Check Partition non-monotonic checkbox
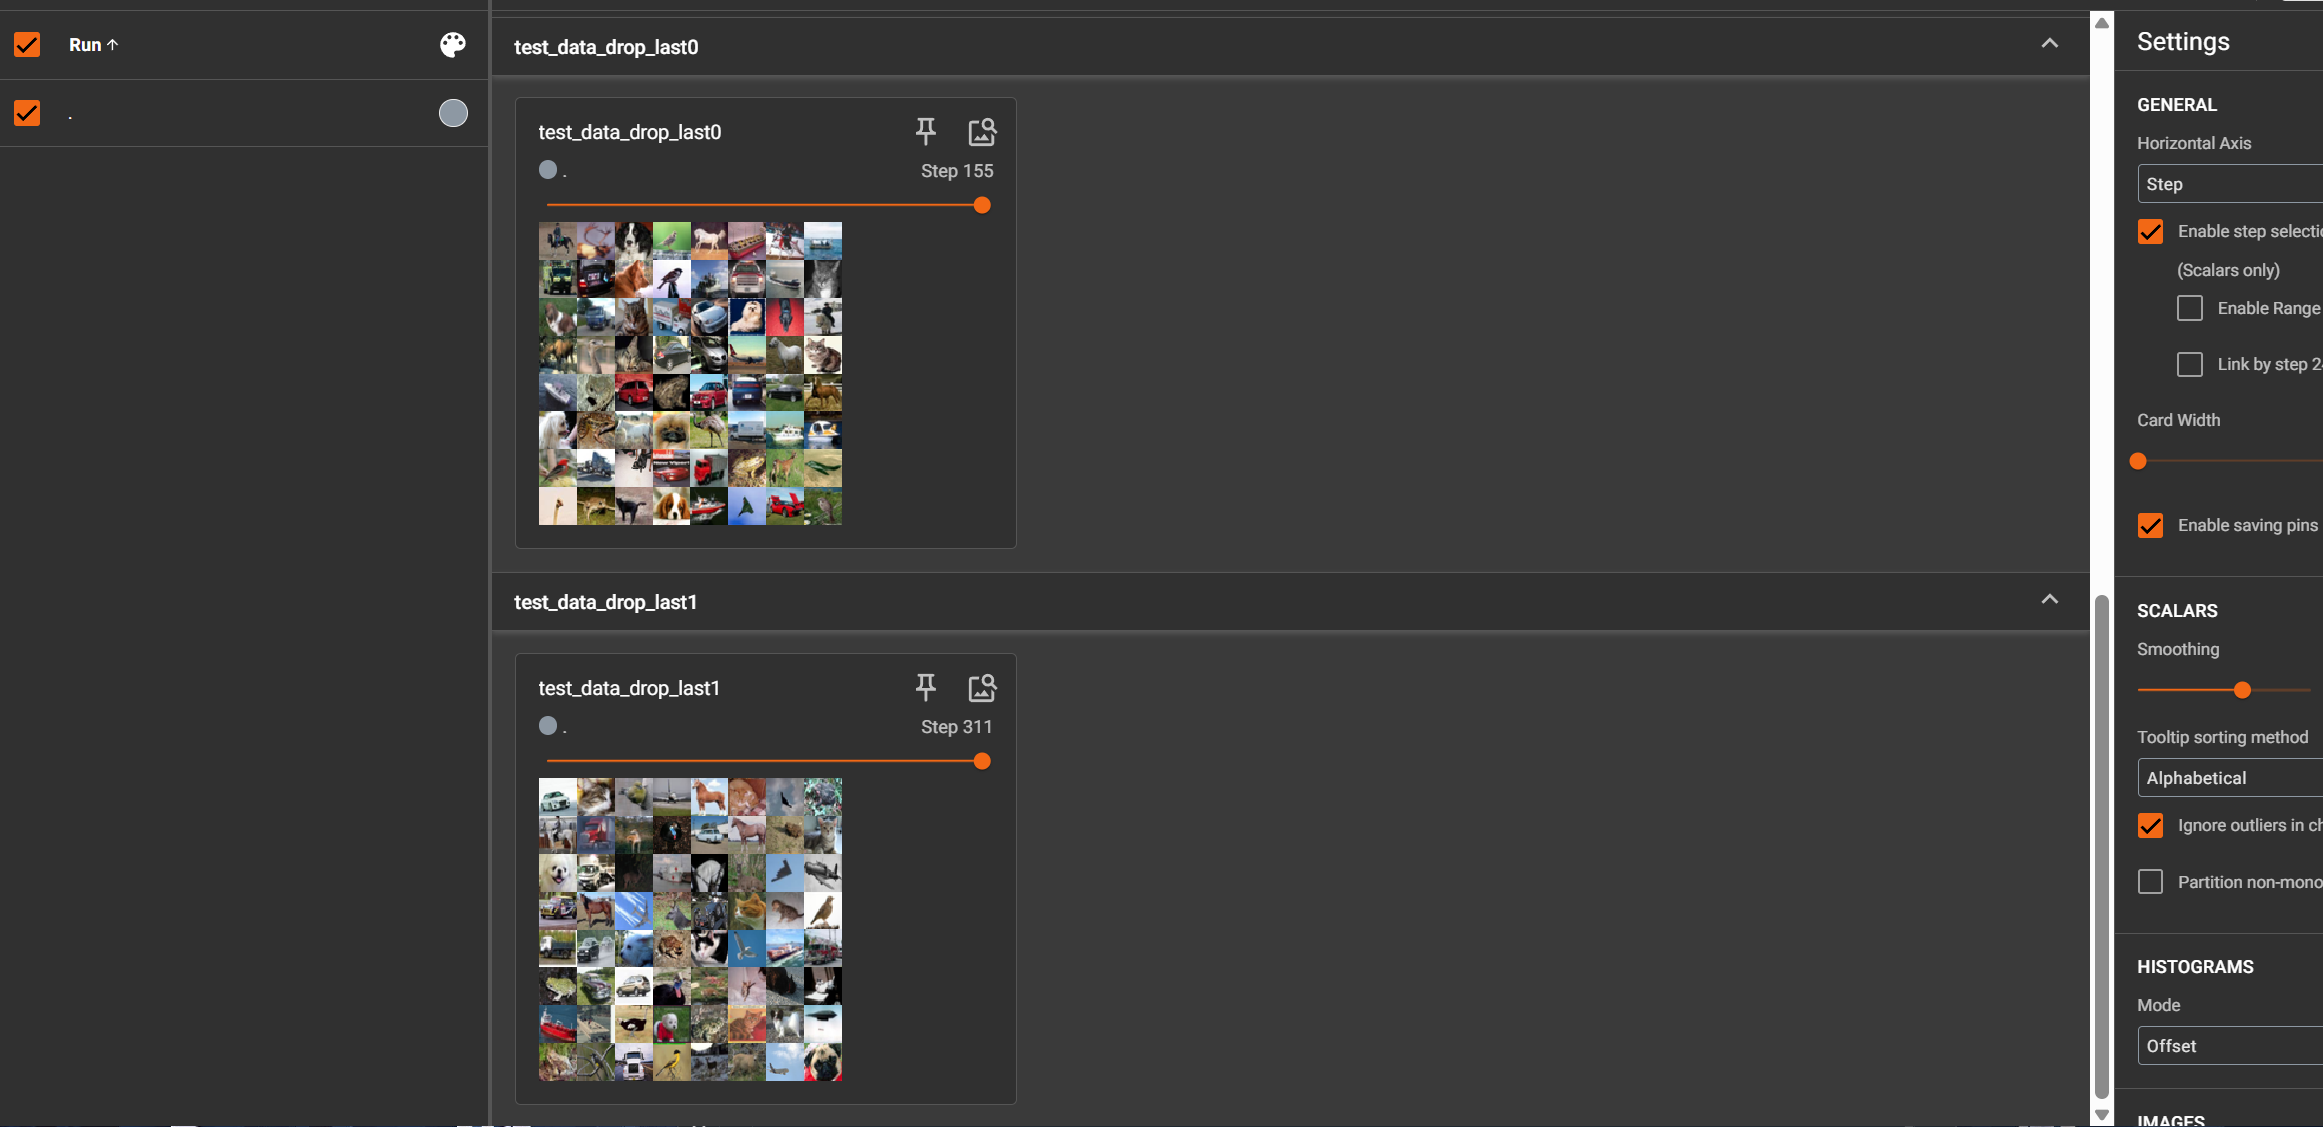2323x1127 pixels. click(2150, 882)
